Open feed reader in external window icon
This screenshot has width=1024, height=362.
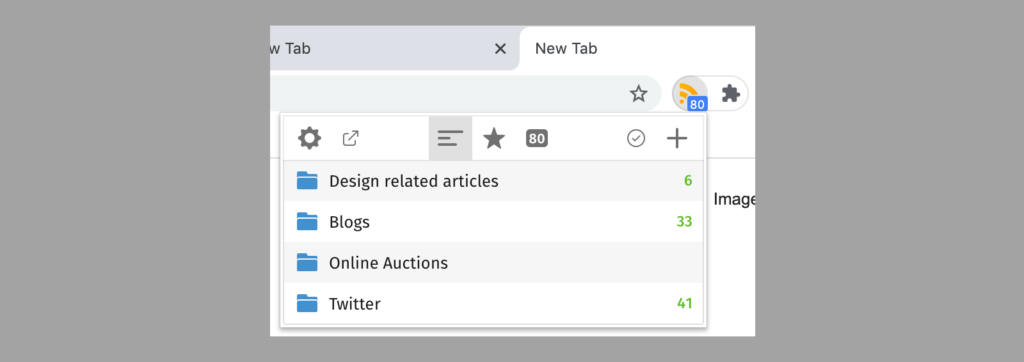tap(351, 139)
